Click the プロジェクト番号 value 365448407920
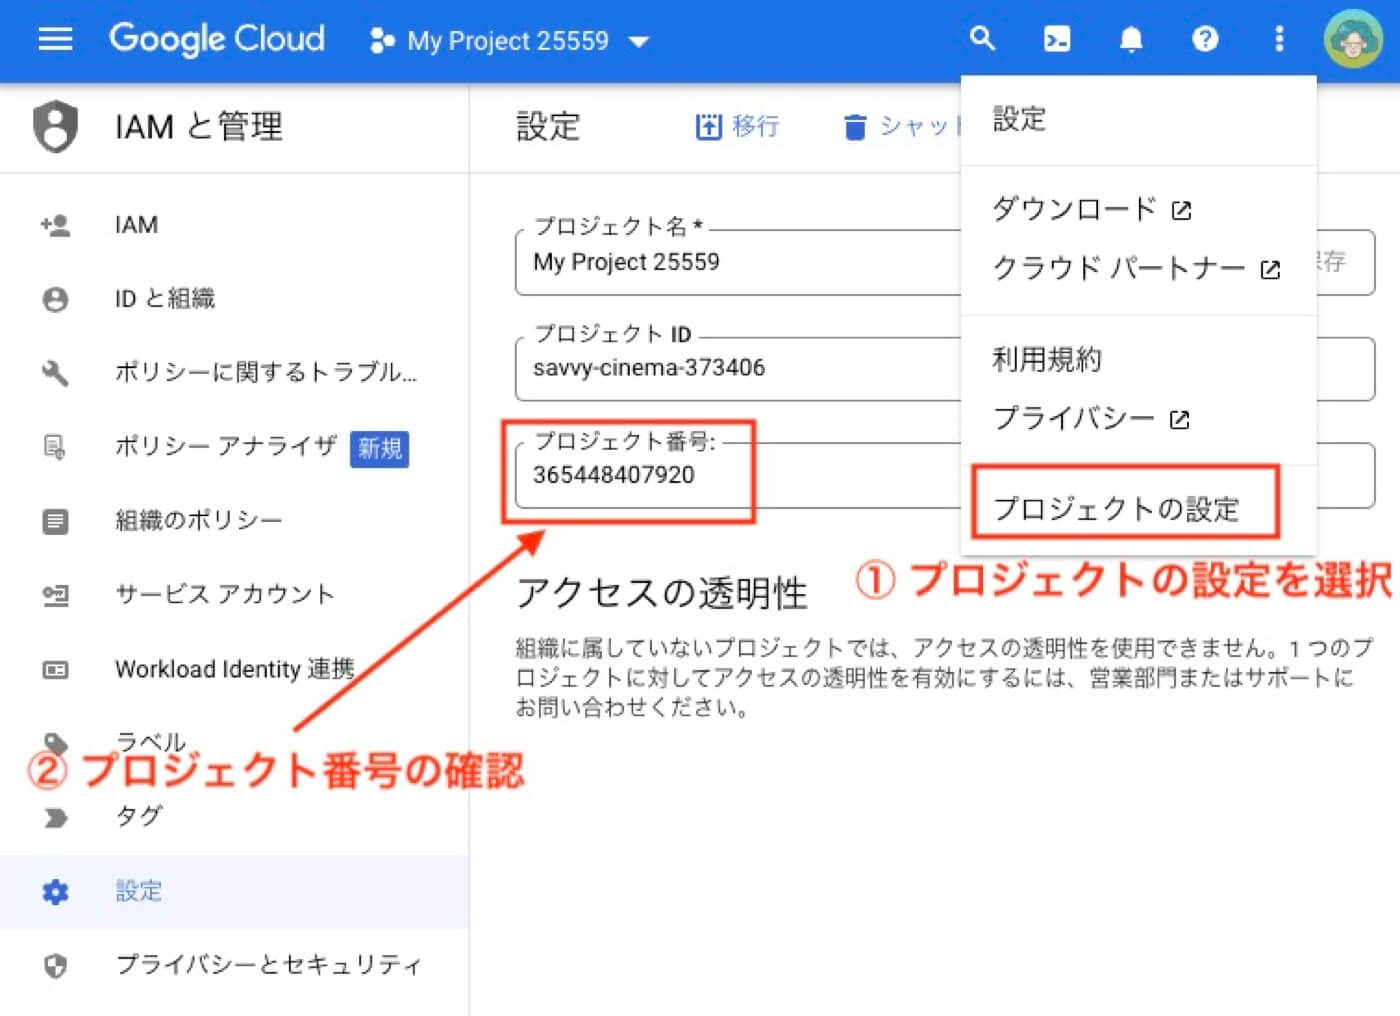 point(613,474)
